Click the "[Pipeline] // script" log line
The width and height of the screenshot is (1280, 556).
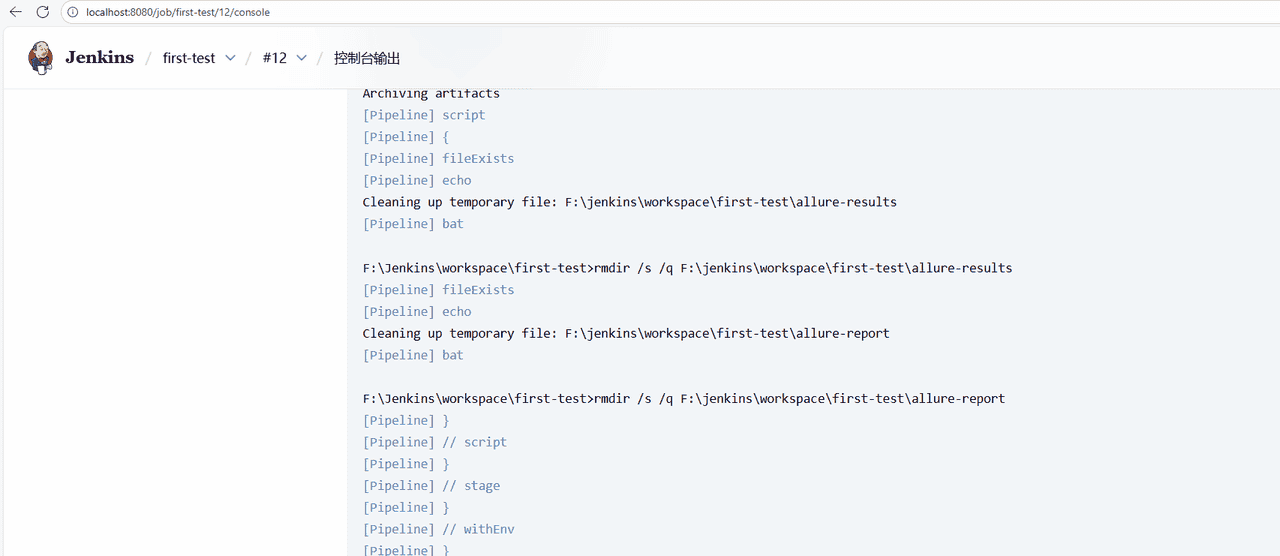435,442
